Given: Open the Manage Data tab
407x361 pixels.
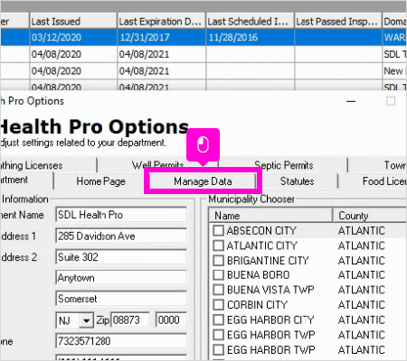Looking at the screenshot, I should [x=202, y=181].
